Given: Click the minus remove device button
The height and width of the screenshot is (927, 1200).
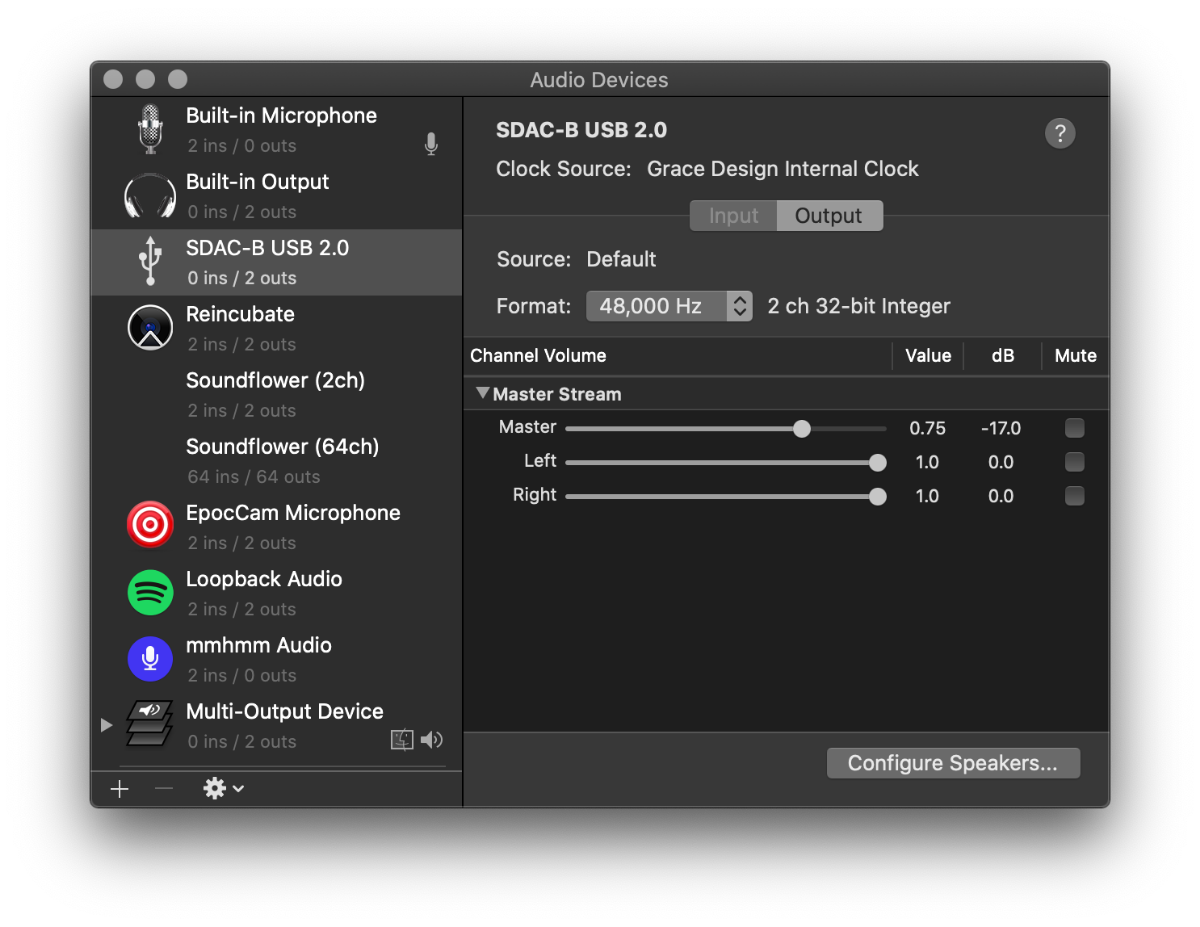Looking at the screenshot, I should click(x=164, y=789).
